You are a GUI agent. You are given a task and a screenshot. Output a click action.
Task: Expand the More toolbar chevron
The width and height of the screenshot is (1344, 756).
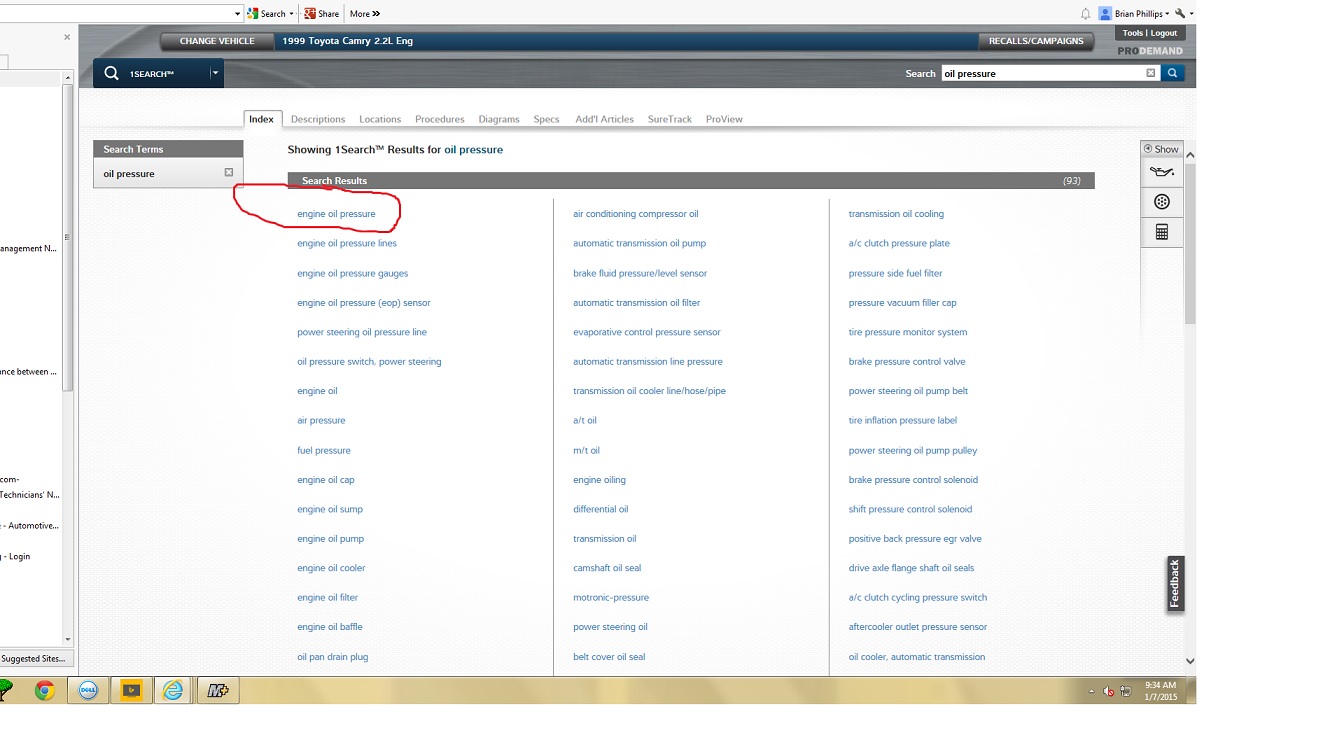pyautogui.click(x=365, y=14)
